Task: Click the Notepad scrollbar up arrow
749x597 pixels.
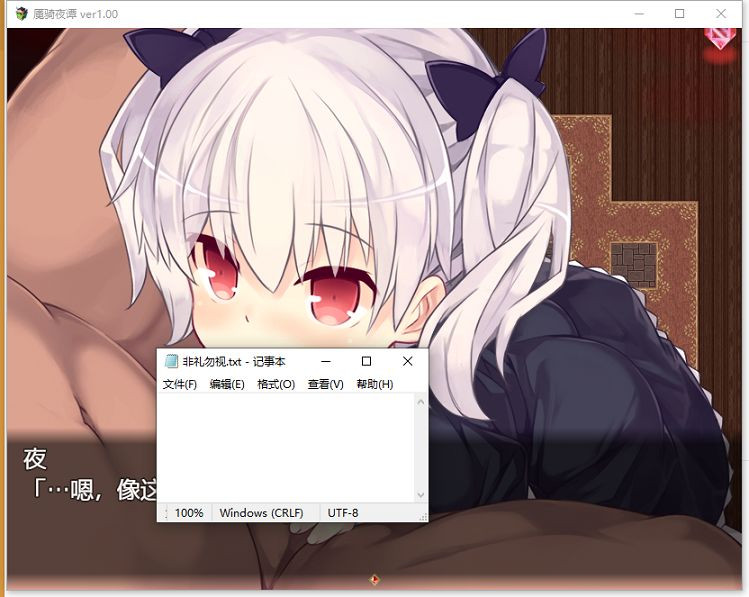Action: tap(420, 402)
